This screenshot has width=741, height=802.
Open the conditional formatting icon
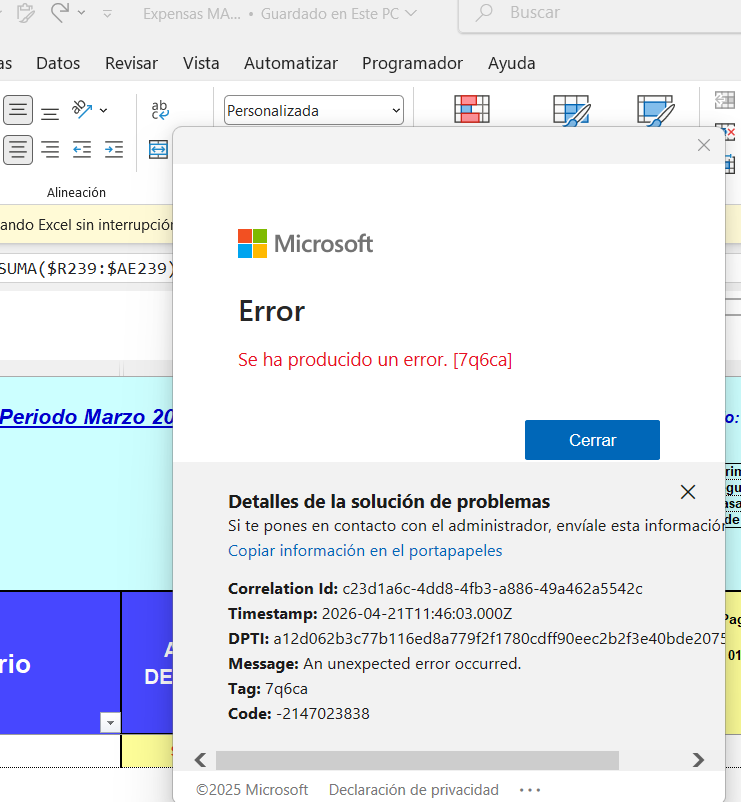pyautogui.click(x=471, y=109)
